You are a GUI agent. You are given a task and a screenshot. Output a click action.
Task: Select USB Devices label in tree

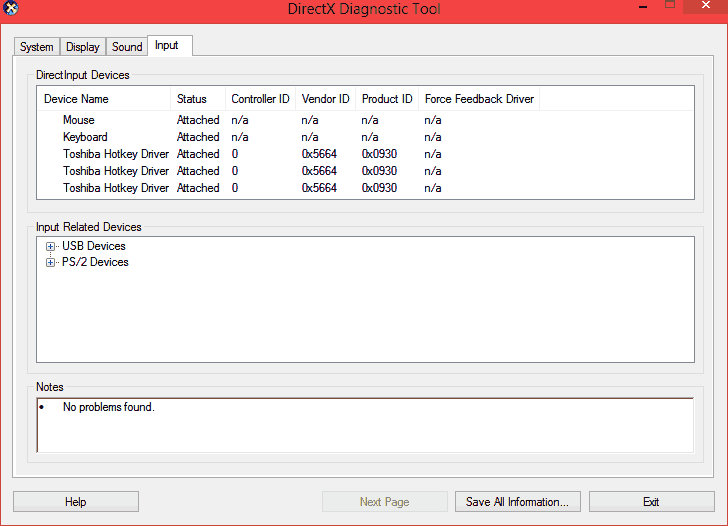click(94, 246)
